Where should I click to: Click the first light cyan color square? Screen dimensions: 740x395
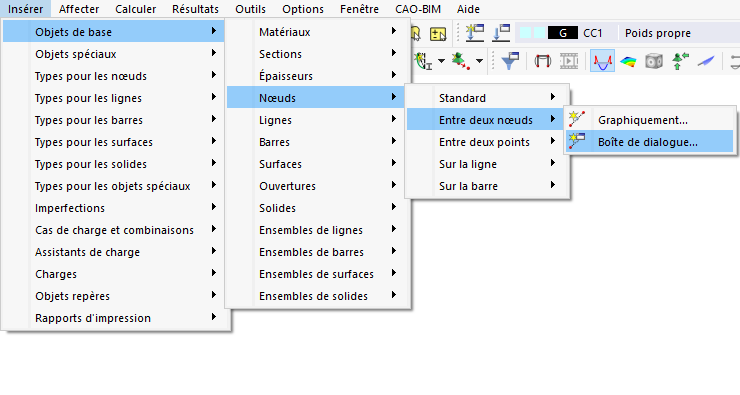click(x=525, y=33)
